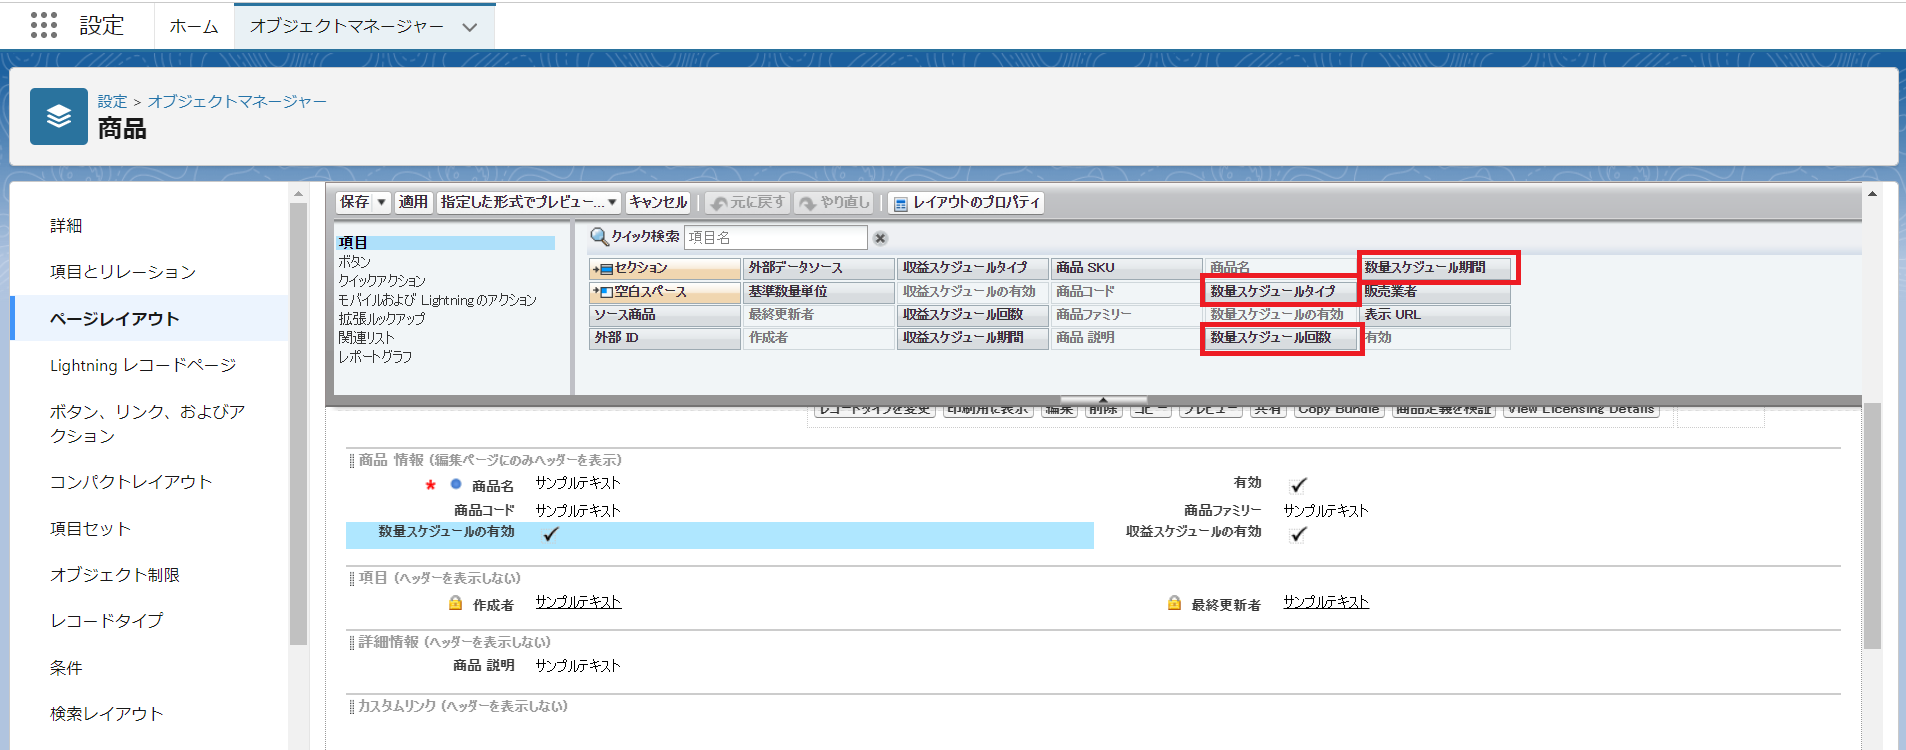Toggle the 有効 checkmark in layout
The image size is (1906, 750).
pos(1298,485)
